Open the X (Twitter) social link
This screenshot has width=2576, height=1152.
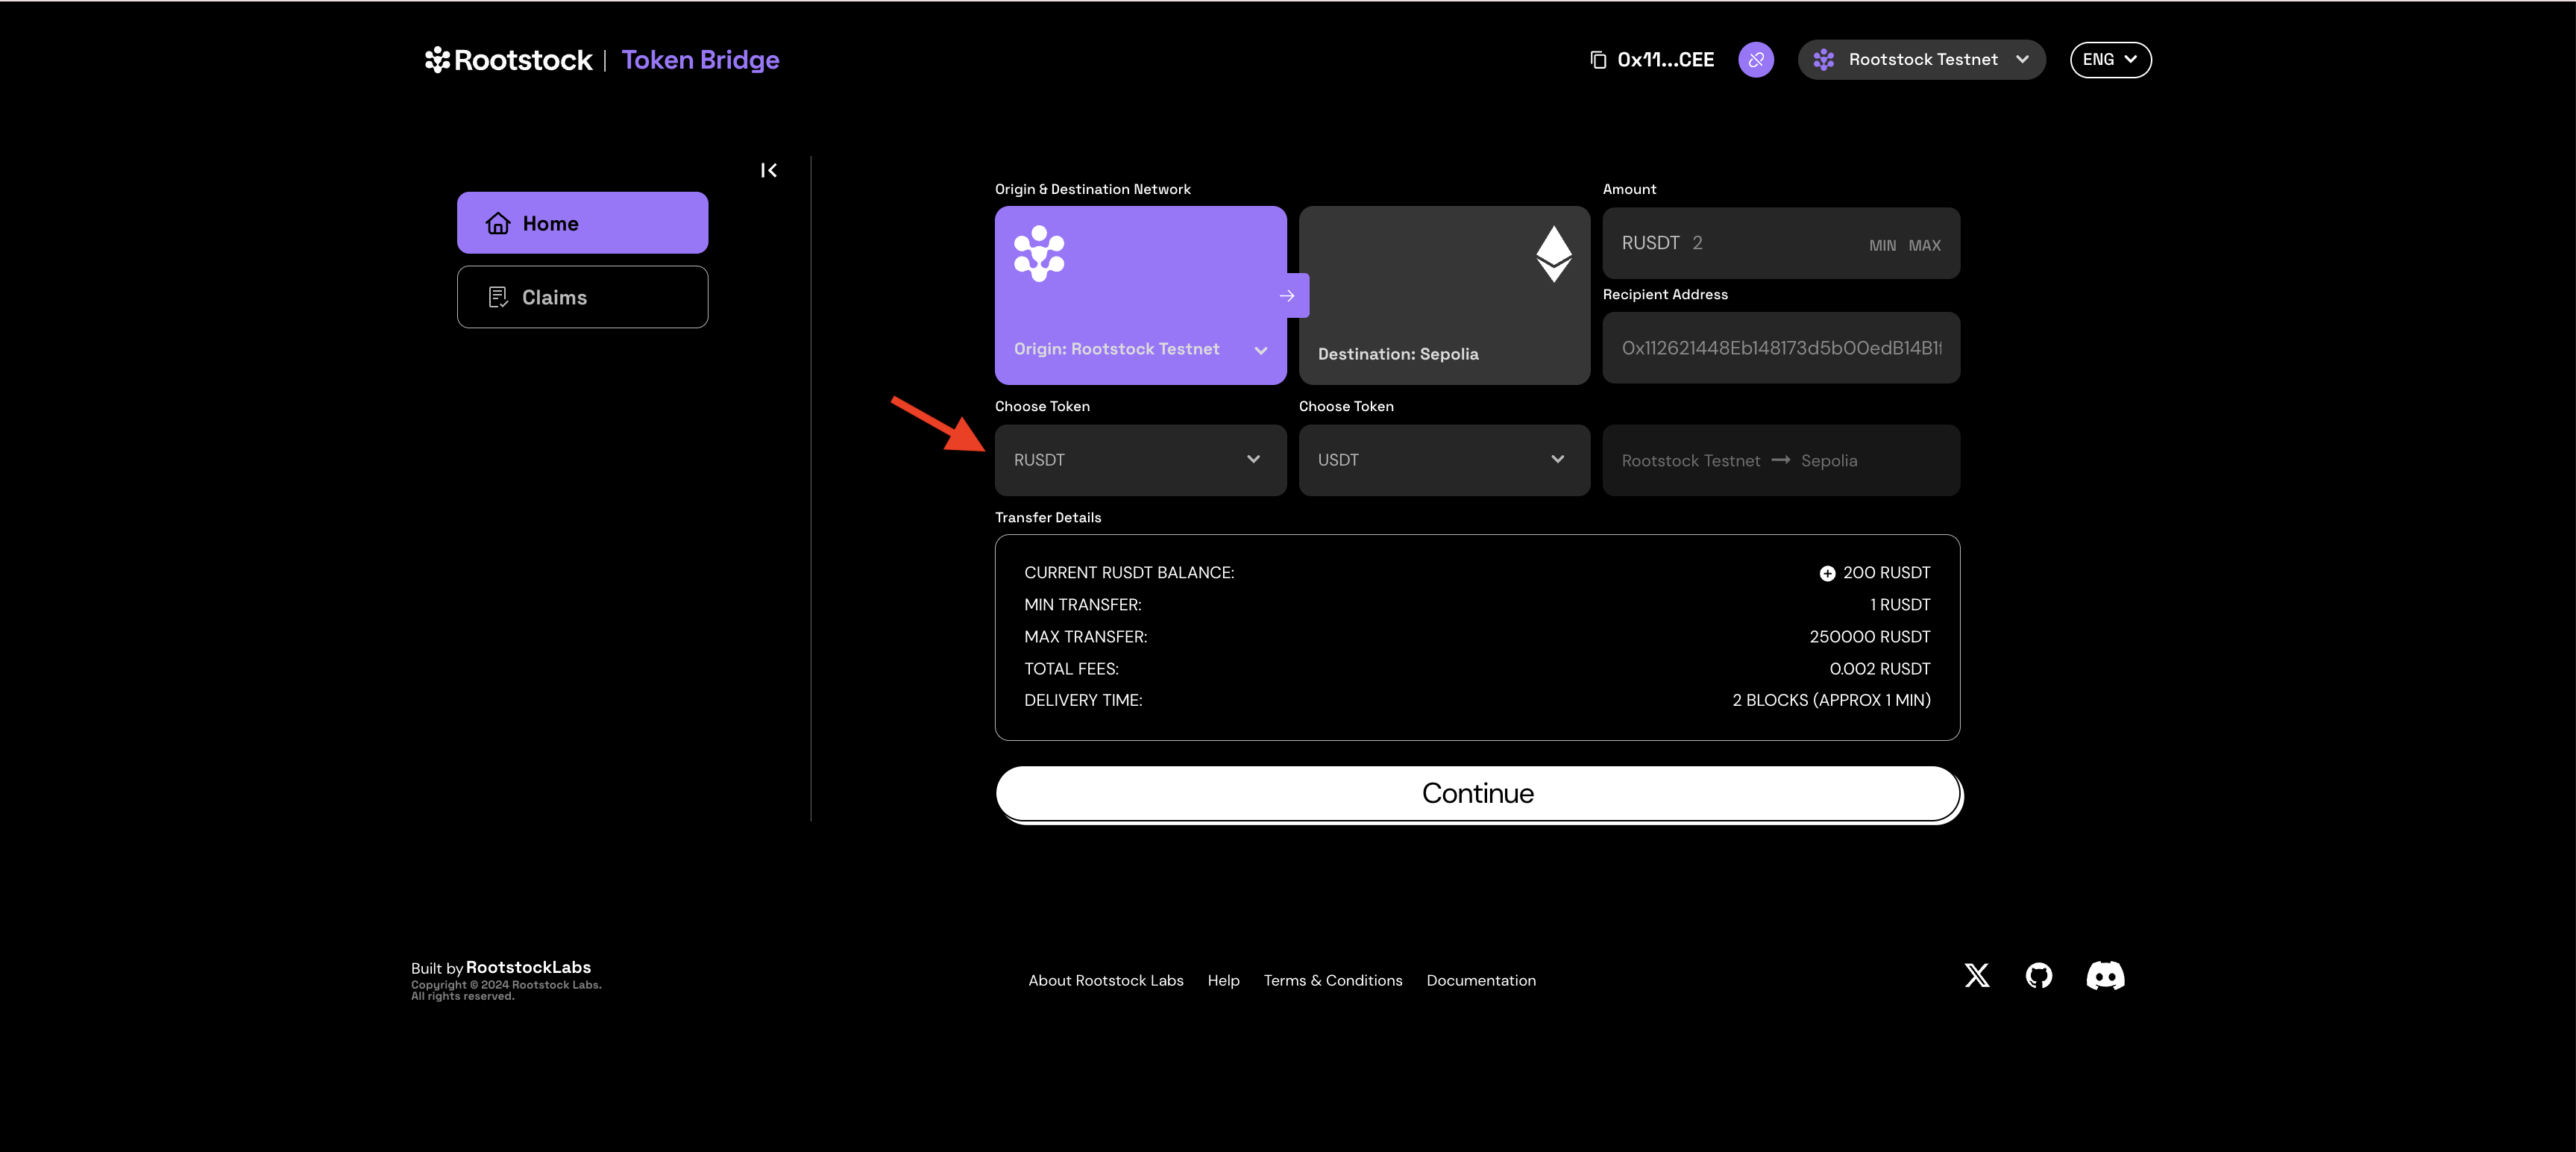(x=1976, y=976)
